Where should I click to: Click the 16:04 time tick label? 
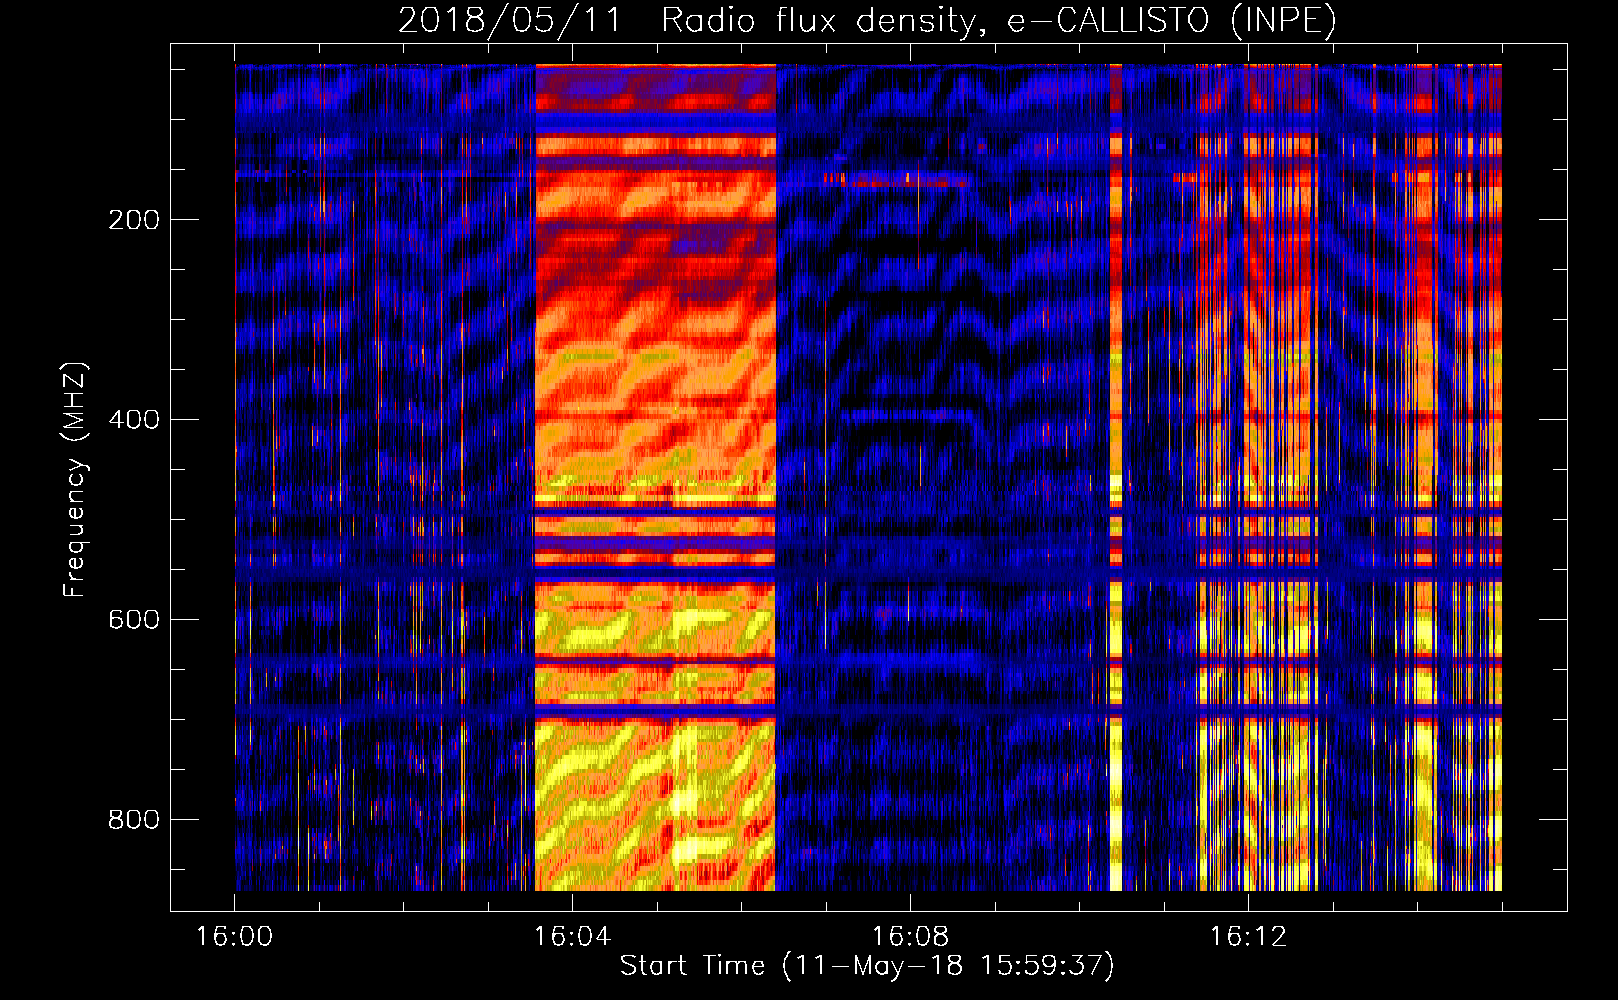point(572,937)
